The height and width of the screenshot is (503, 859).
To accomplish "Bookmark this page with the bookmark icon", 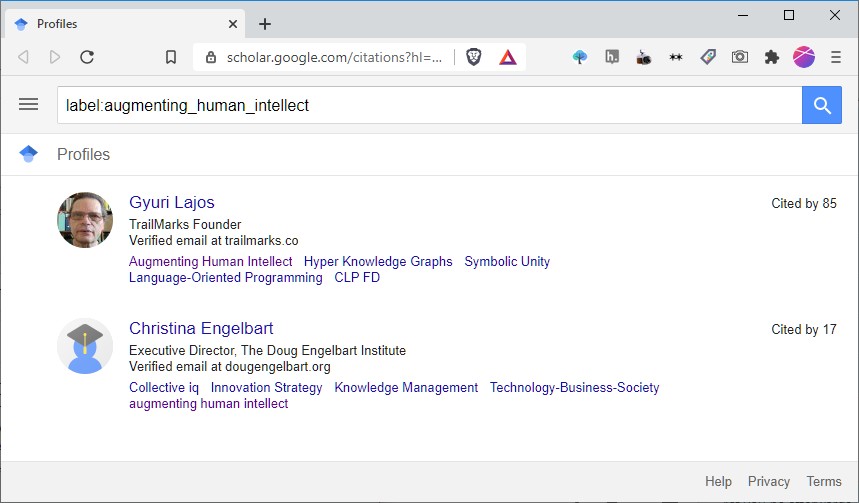I will [171, 57].
